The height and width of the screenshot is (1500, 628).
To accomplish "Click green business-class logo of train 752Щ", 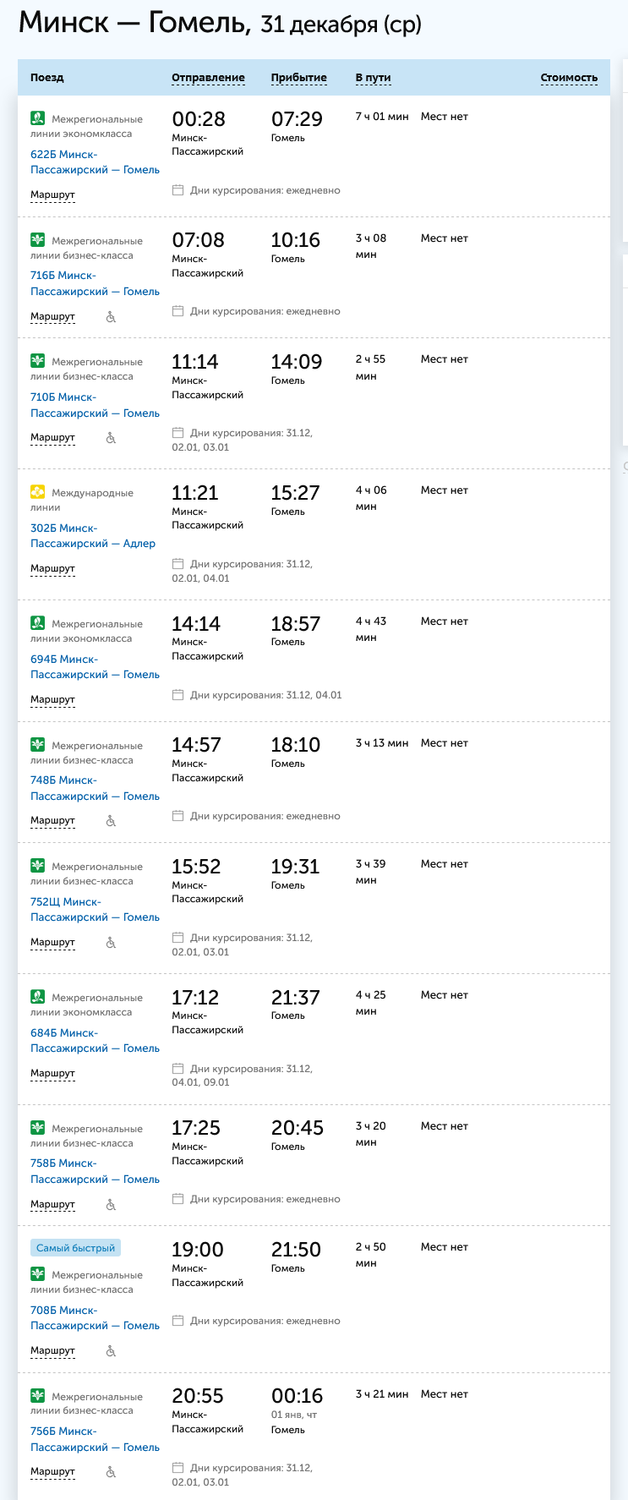I will point(38,866).
